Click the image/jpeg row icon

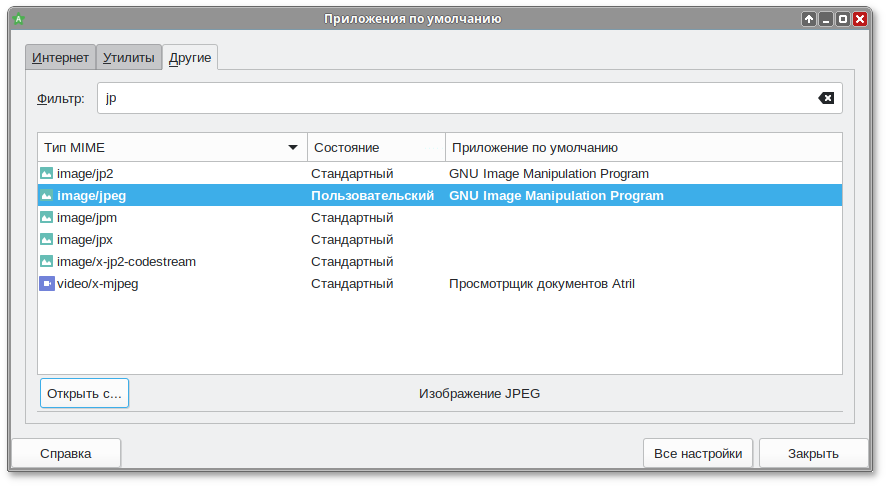click(46, 196)
